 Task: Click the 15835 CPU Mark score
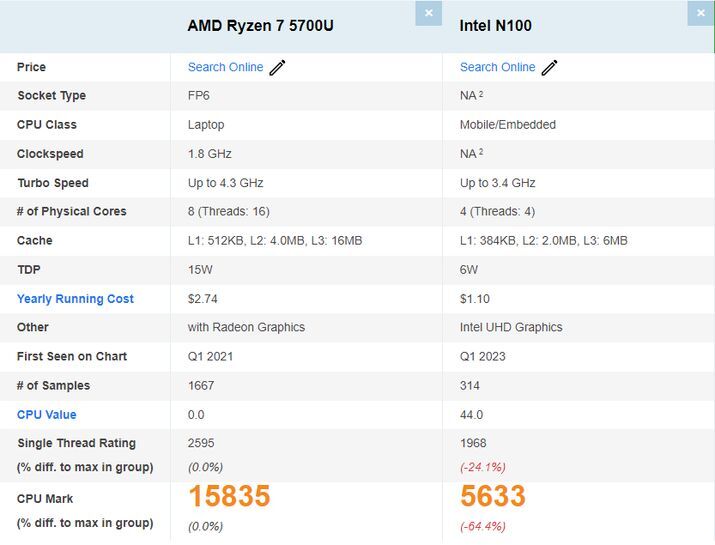[x=229, y=497]
